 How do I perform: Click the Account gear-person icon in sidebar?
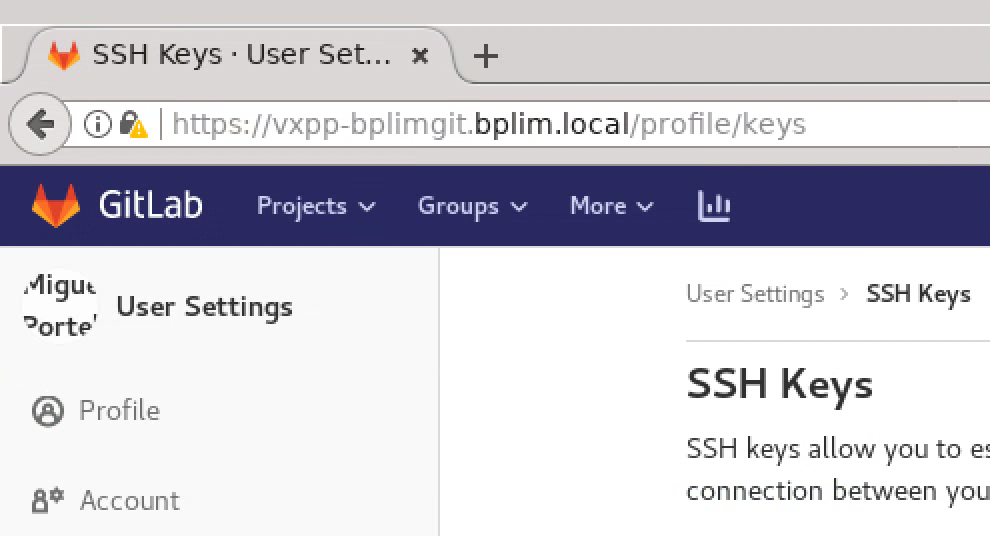[47, 501]
